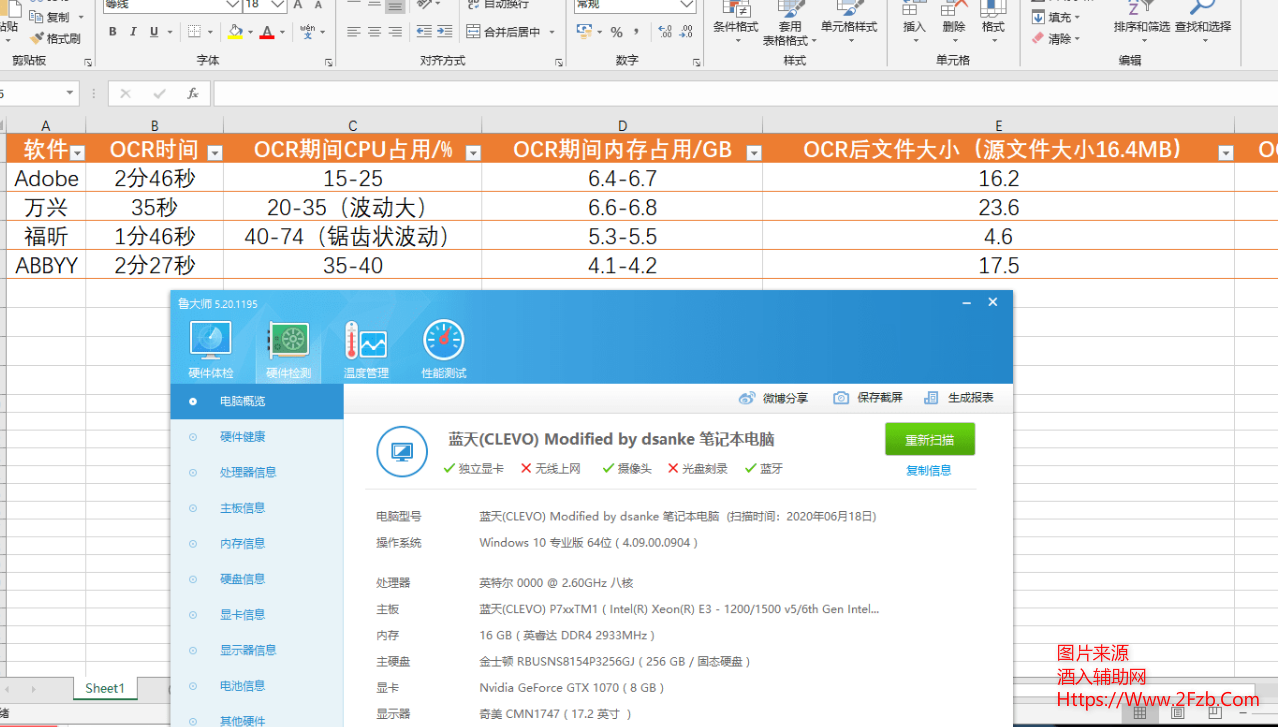Click the yellow fill color bucket
The width and height of the screenshot is (1278, 727).
pyautogui.click(x=234, y=32)
